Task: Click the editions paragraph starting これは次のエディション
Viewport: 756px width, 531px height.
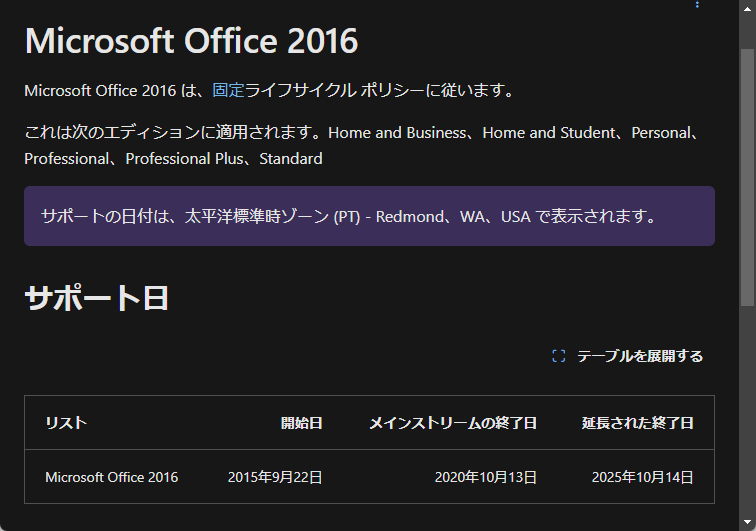Action: point(363,145)
